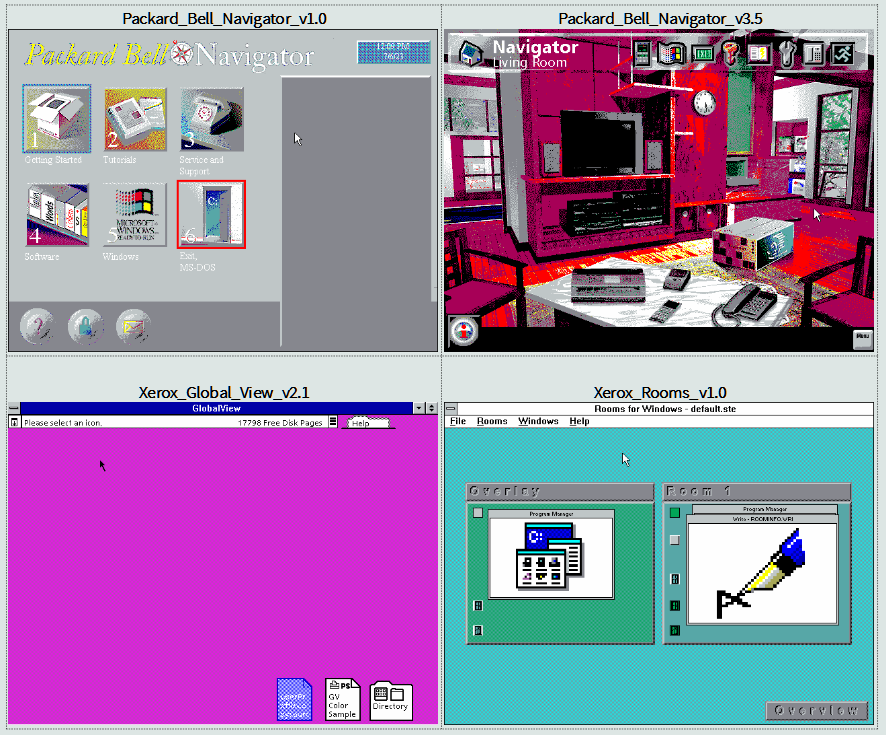This screenshot has height=735, width=886.
Task: Click Program Manager title bar in Room 1
Action: point(765,509)
